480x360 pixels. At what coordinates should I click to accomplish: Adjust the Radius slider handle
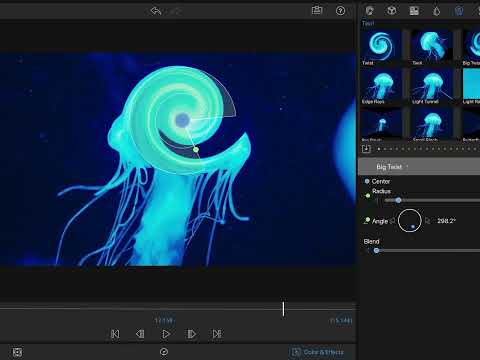[398, 200]
